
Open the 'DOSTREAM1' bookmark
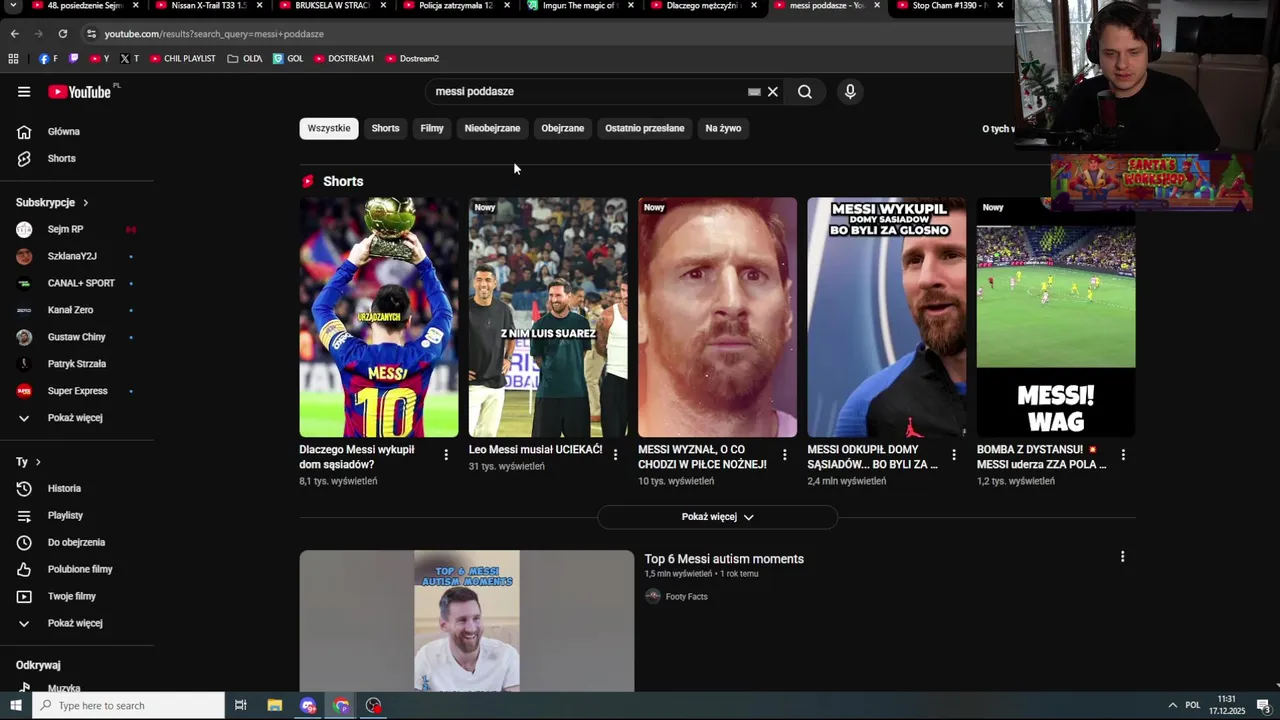tap(344, 59)
